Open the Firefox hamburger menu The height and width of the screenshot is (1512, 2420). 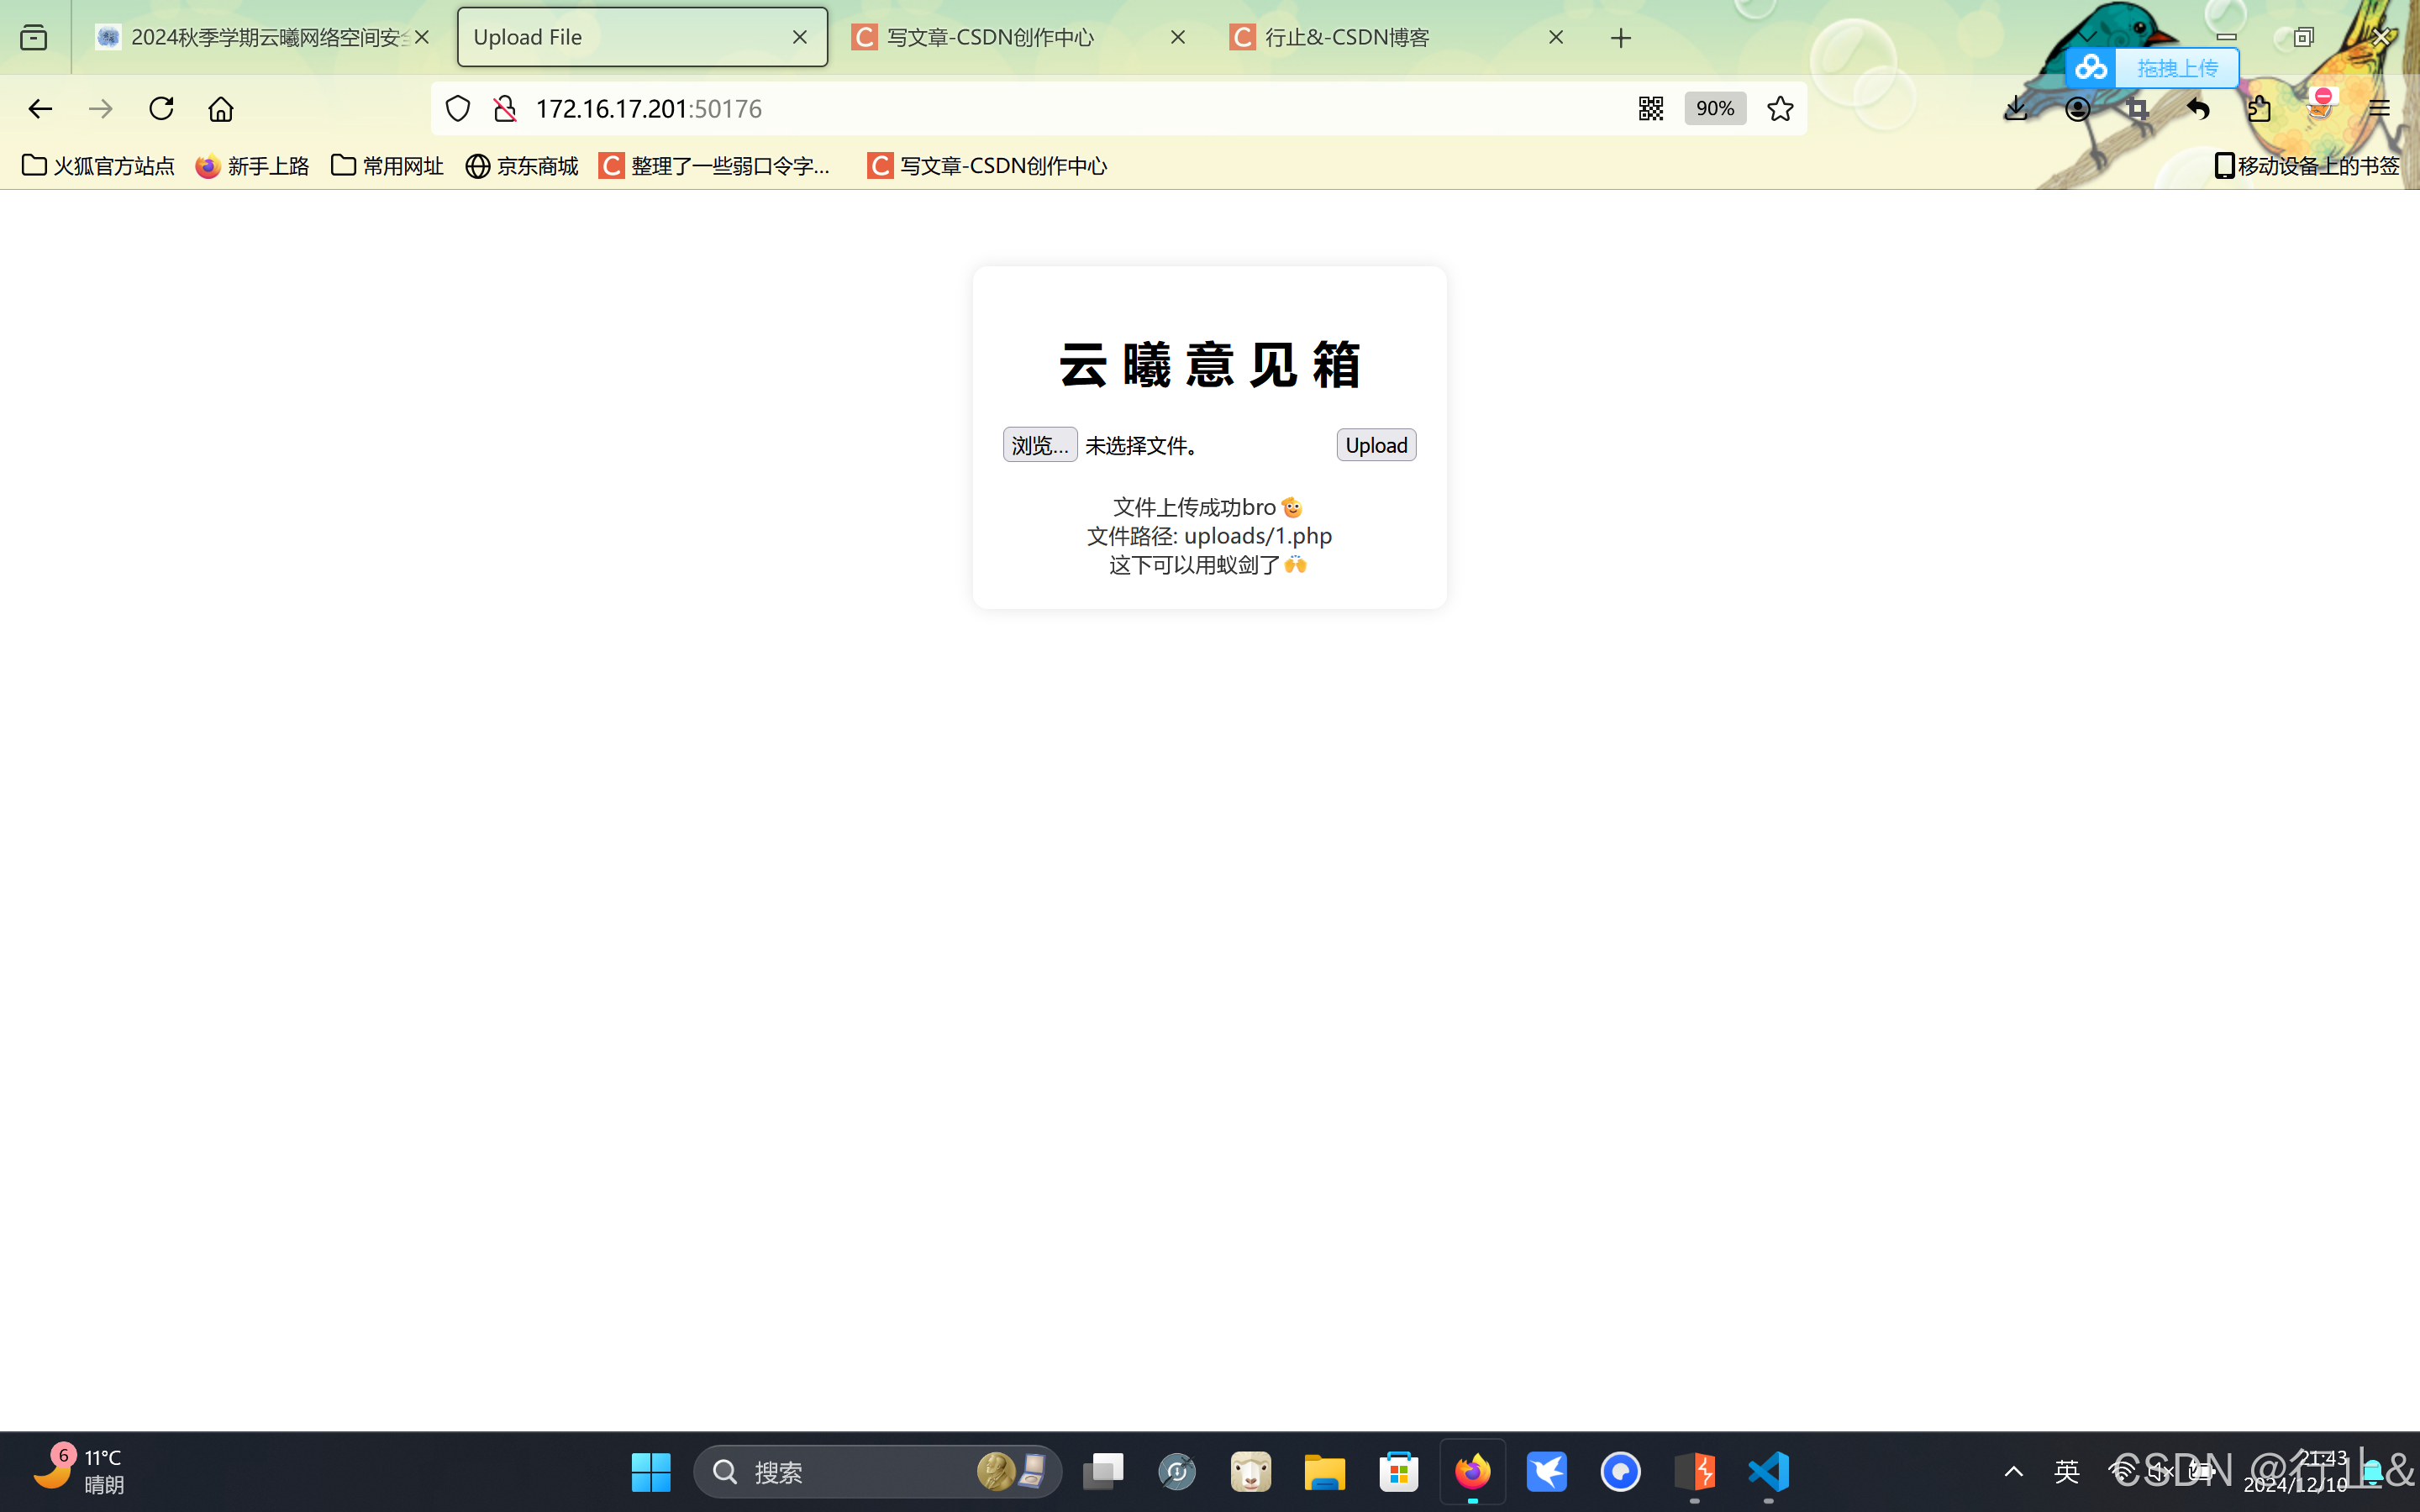(2379, 109)
